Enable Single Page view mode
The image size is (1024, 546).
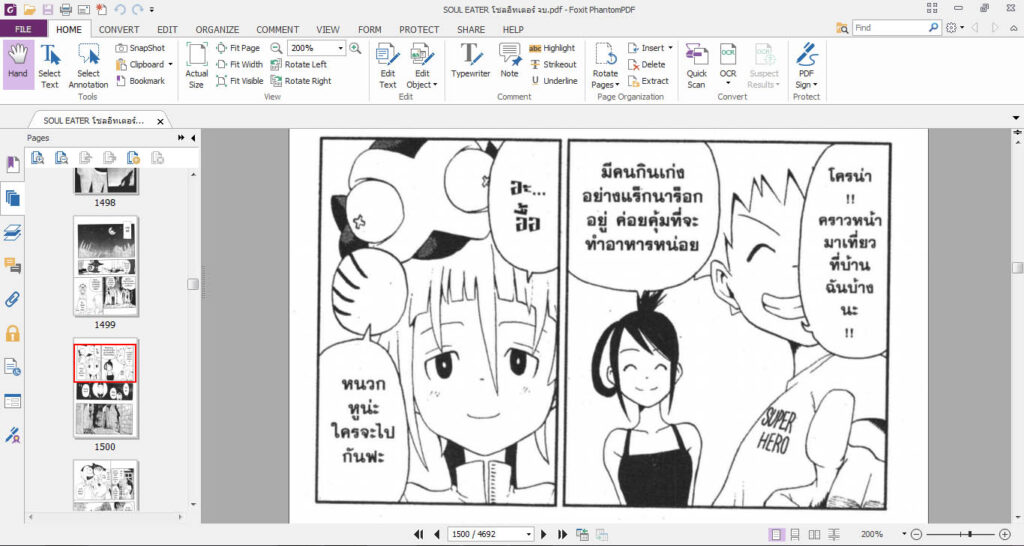[775, 534]
